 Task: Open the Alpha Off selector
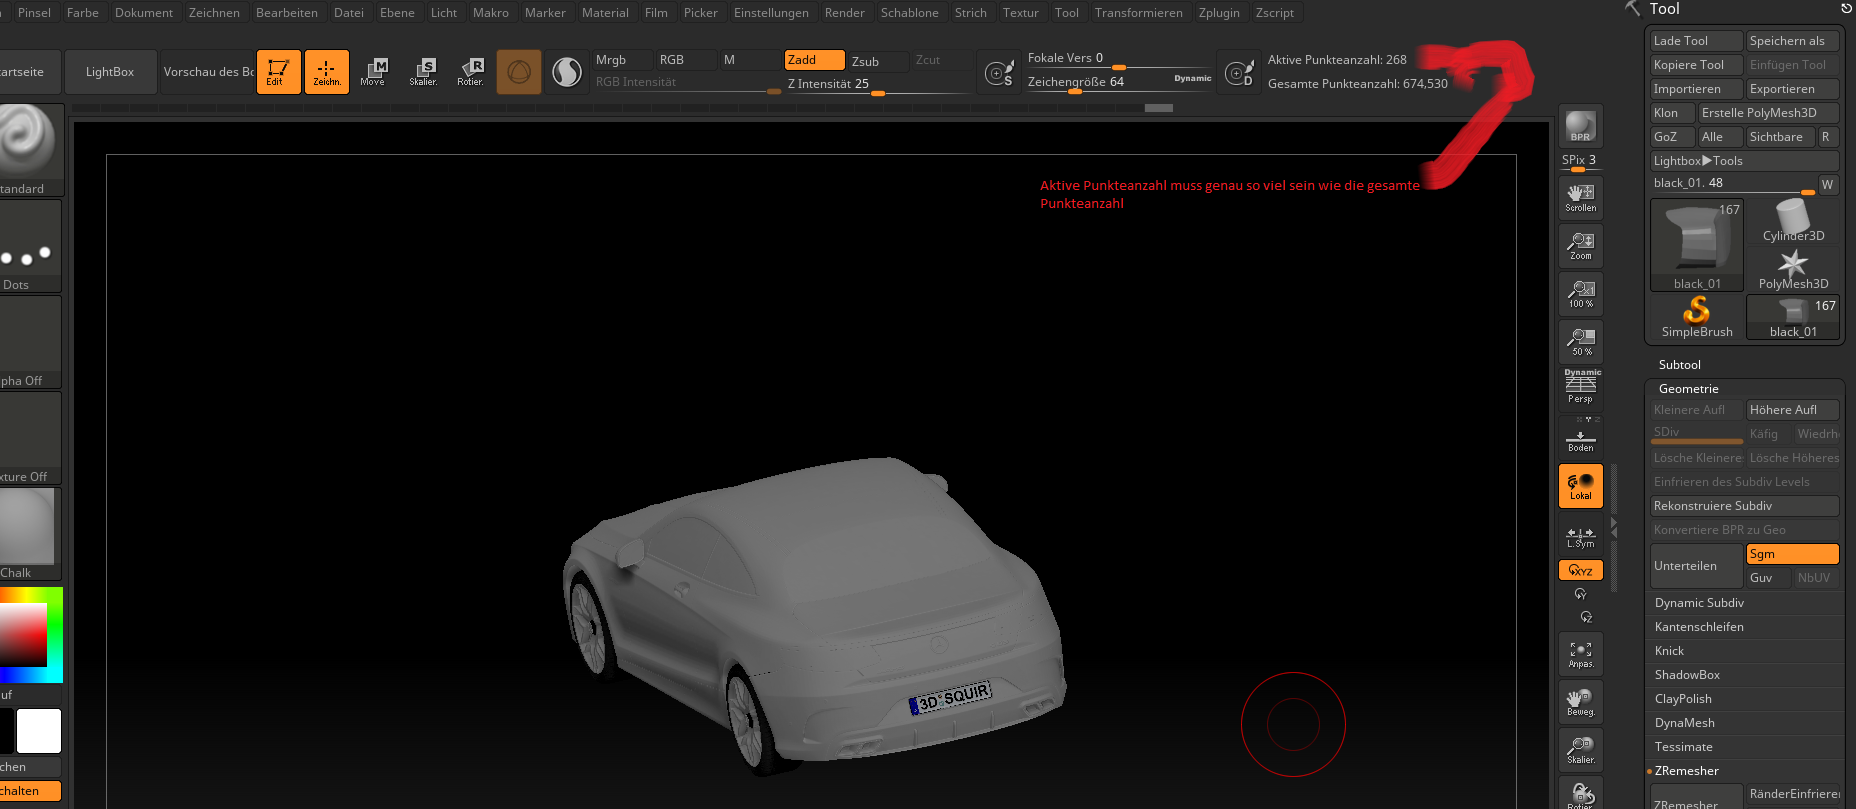click(30, 342)
